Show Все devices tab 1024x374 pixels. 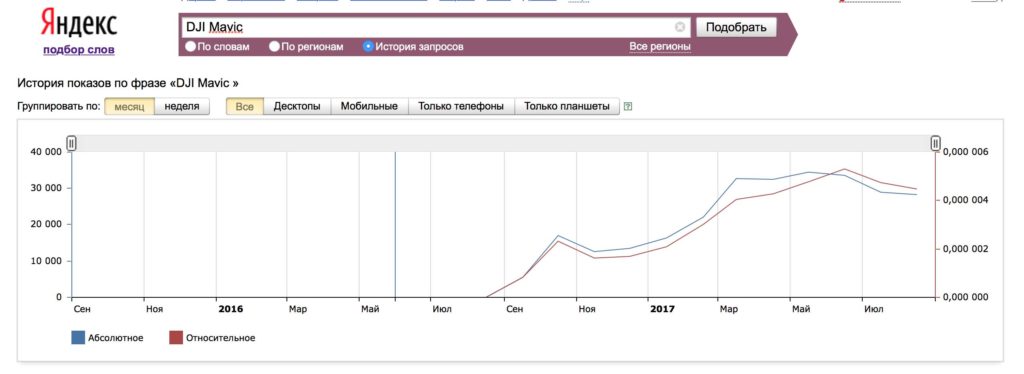tap(245, 106)
